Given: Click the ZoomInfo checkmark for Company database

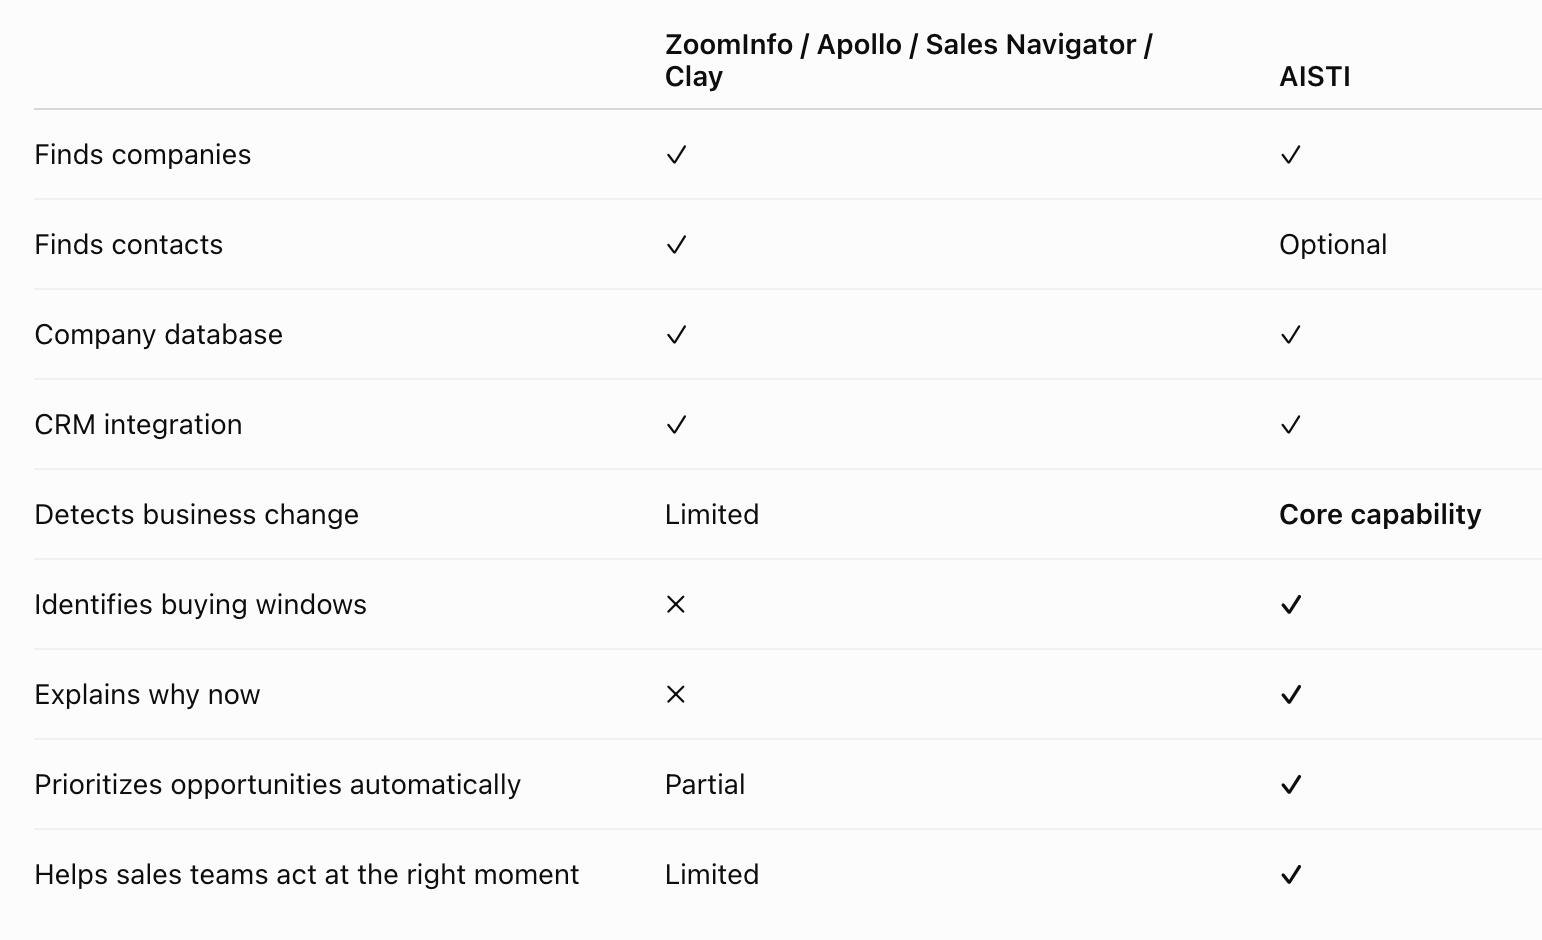Looking at the screenshot, I should 677,335.
